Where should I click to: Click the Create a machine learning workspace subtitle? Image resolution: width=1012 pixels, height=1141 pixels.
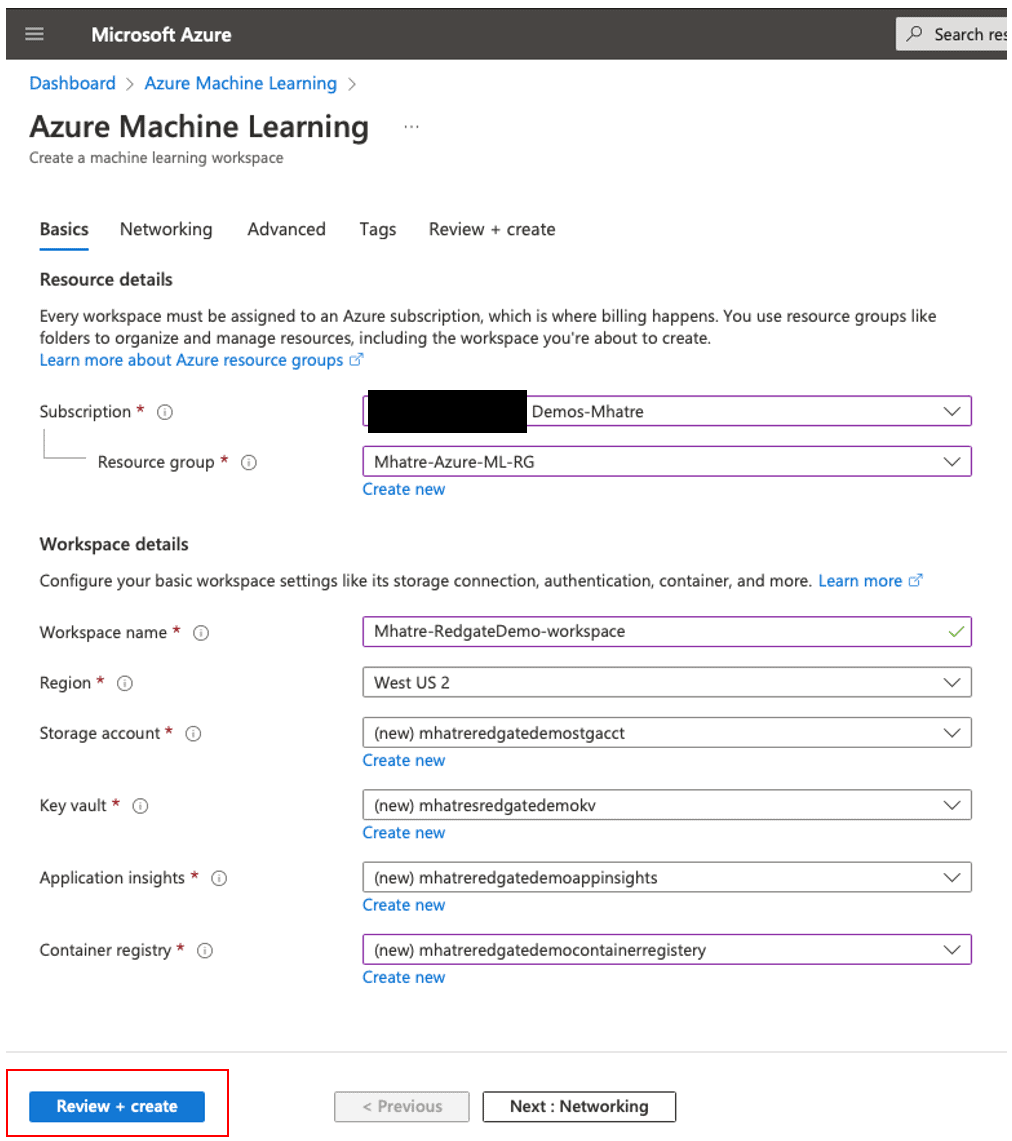[156, 158]
